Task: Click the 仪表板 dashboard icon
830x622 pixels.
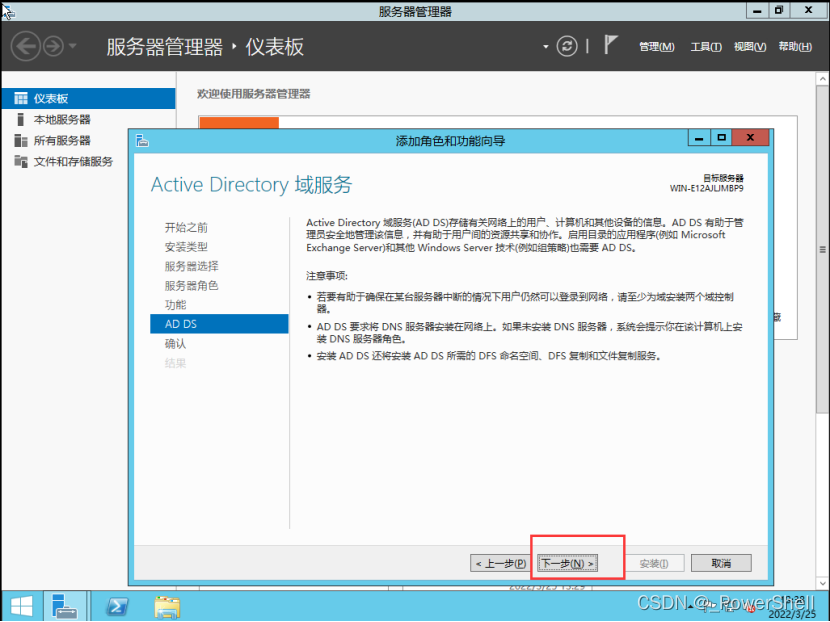Action: [x=21, y=98]
